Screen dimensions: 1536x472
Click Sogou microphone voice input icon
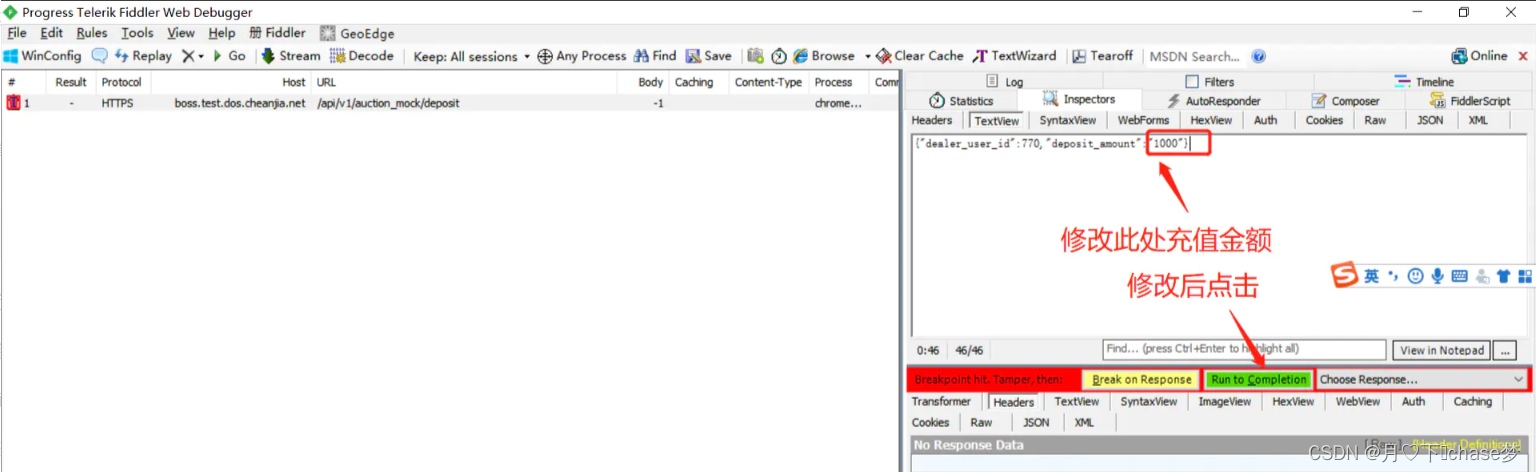[x=1437, y=276]
